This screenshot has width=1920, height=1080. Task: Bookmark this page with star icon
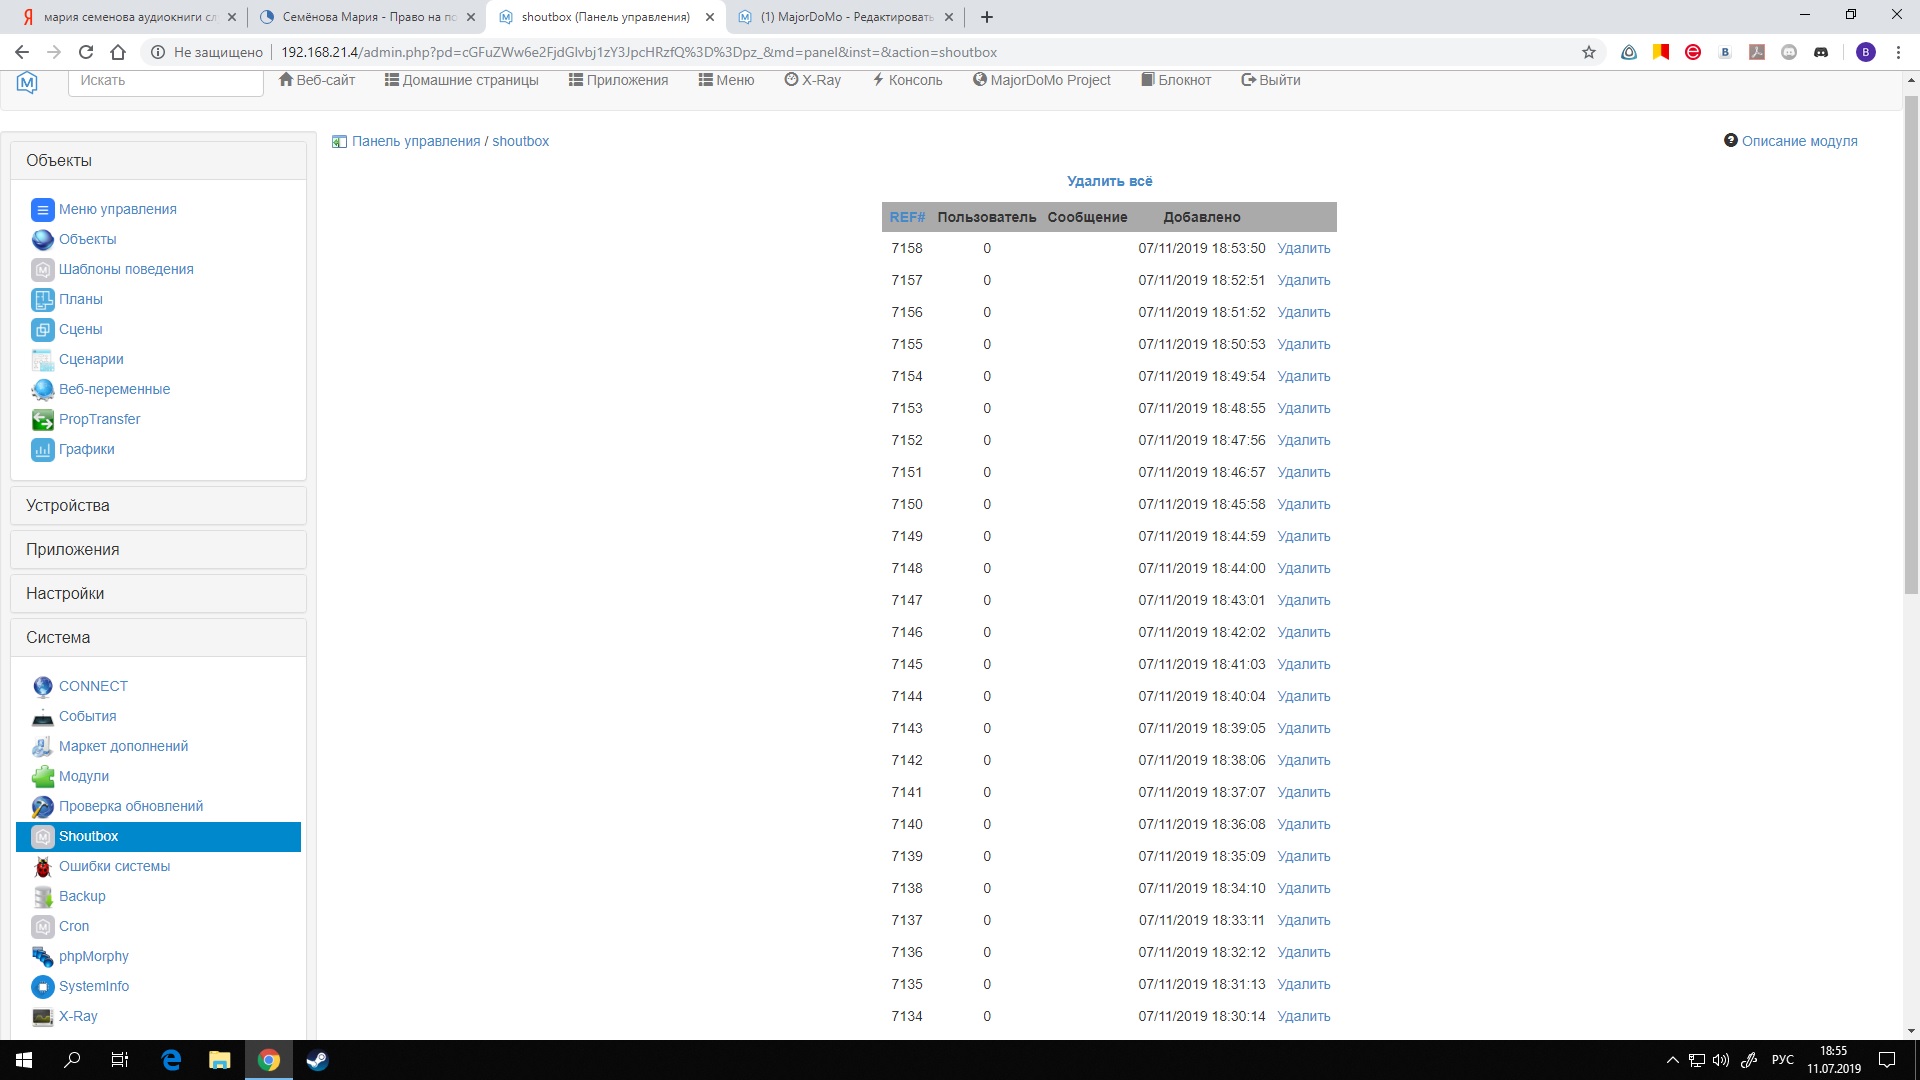[x=1588, y=52]
